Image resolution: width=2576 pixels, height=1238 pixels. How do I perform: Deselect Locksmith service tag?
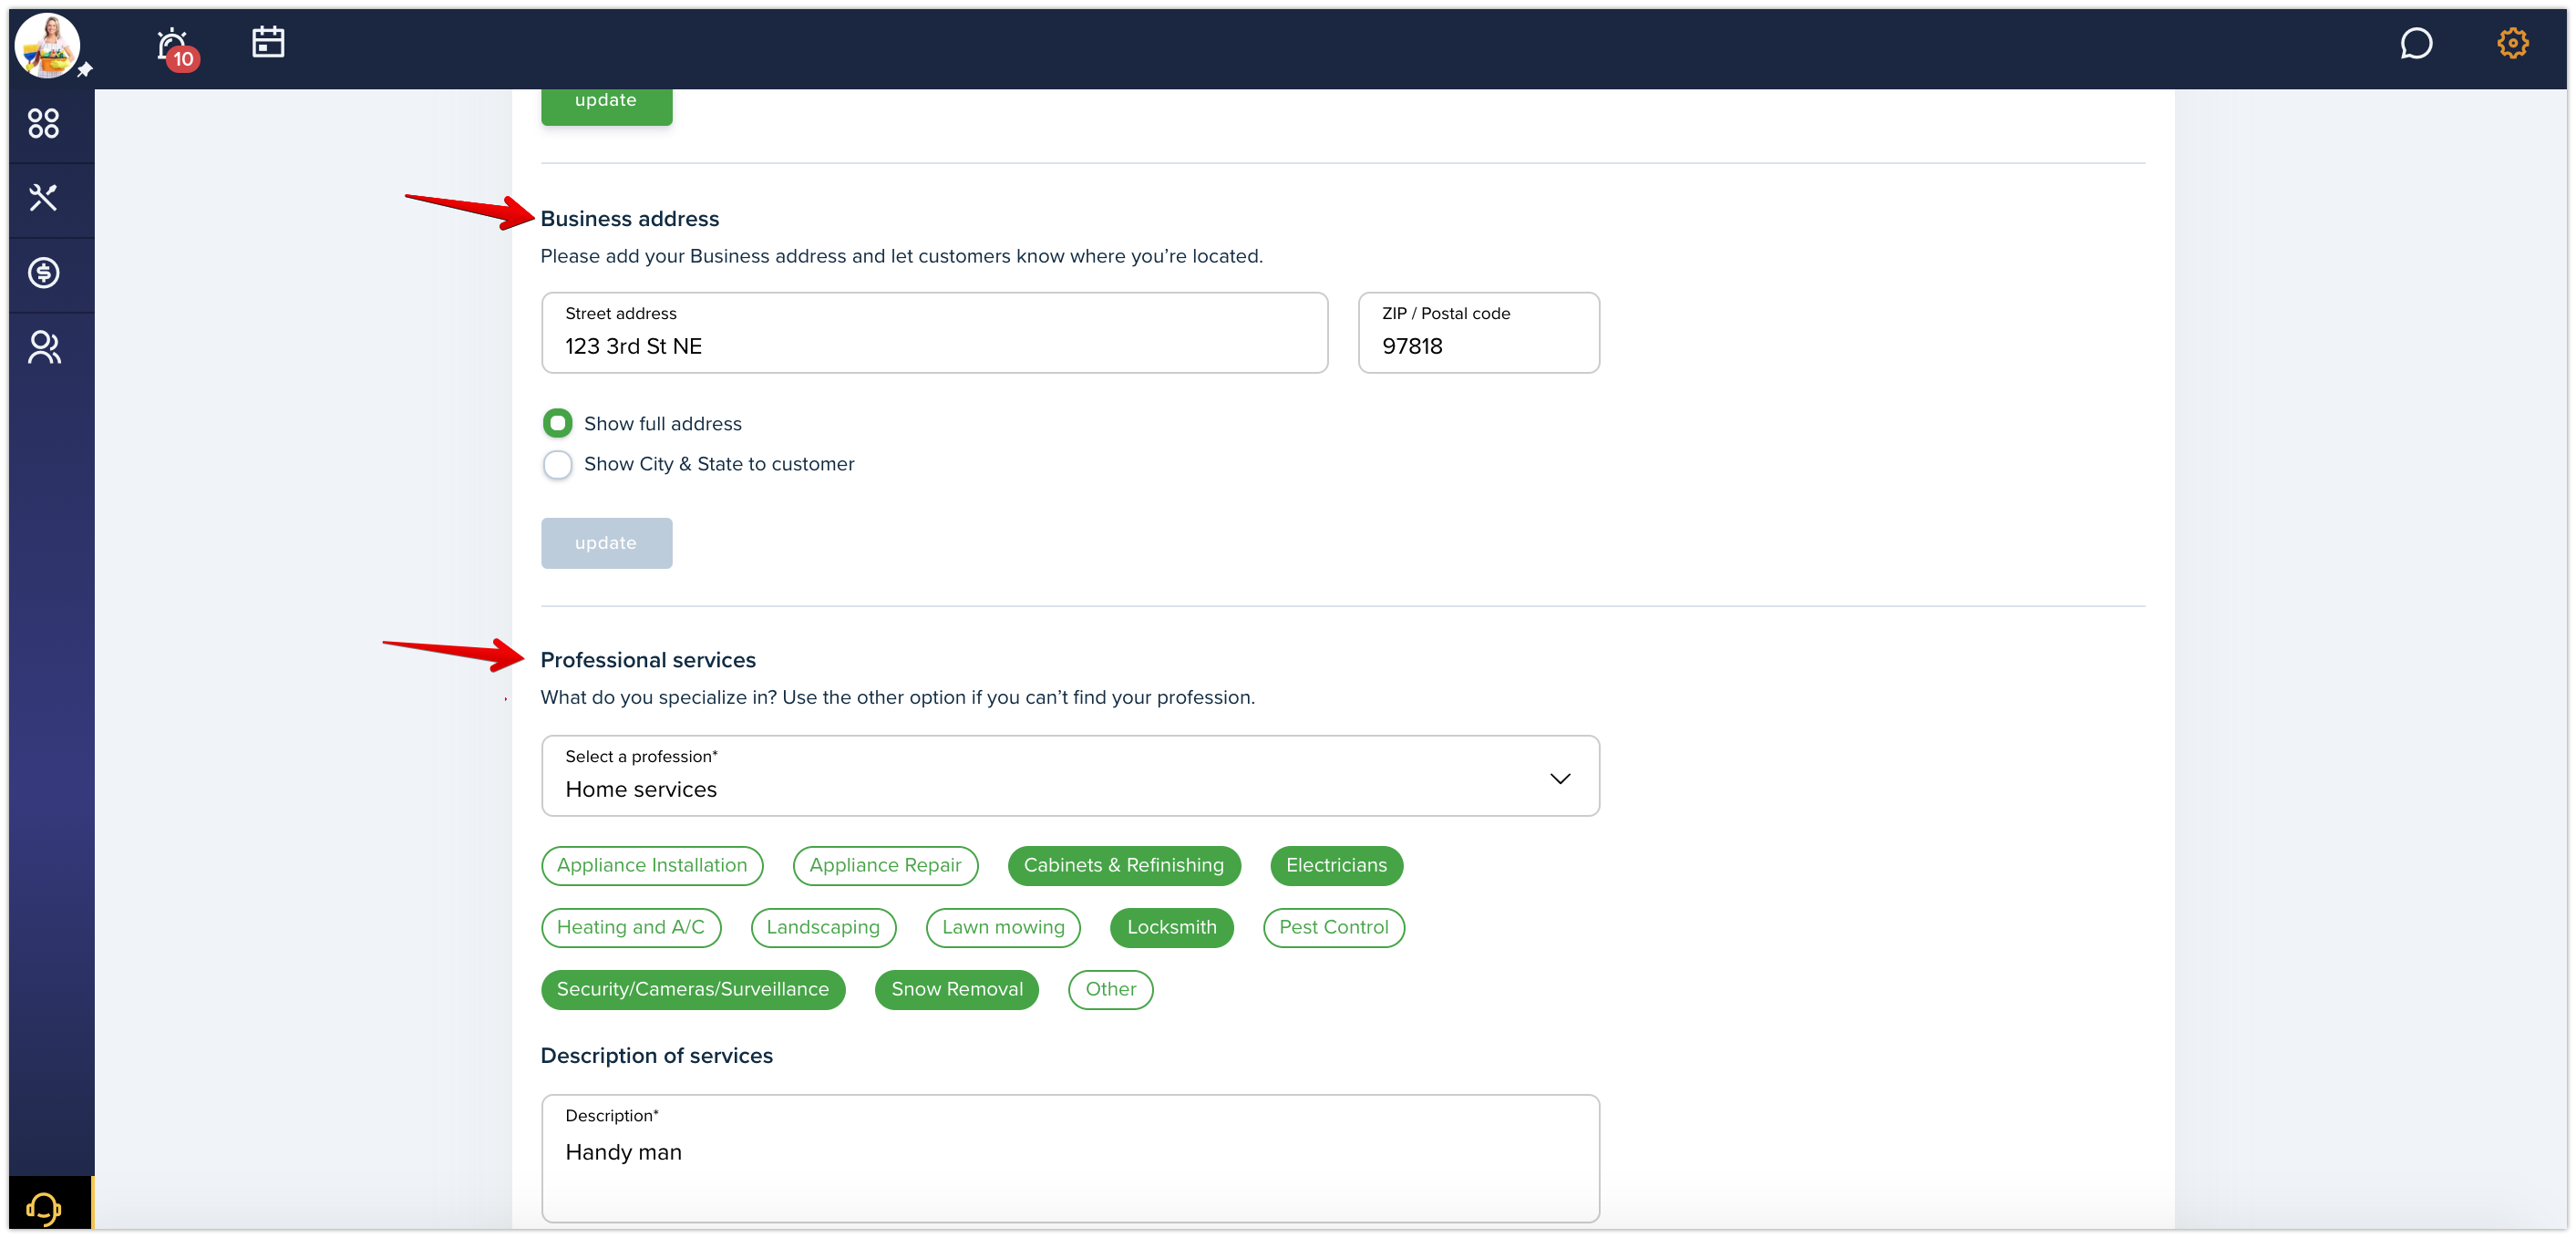(x=1172, y=927)
